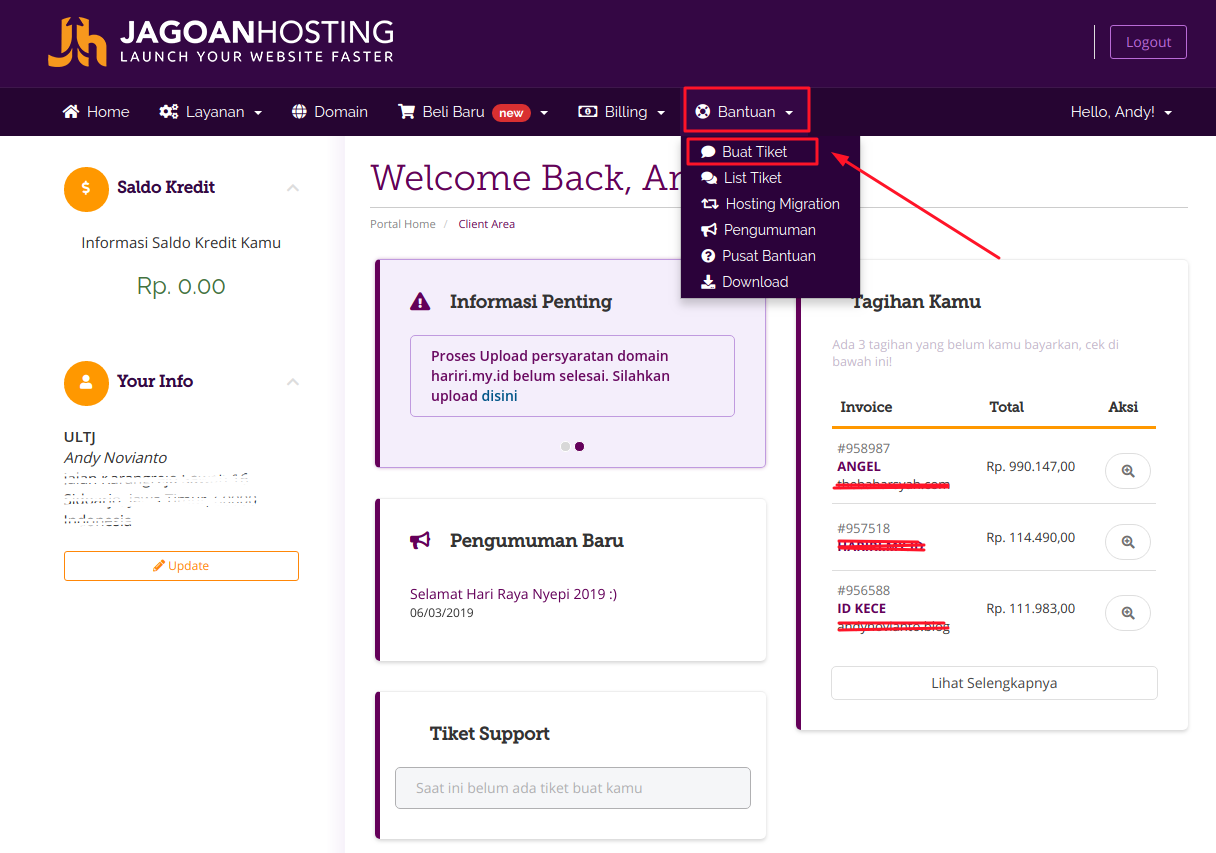Click the Your Info user icon
Screen dimensions: 1216x853
coord(86,382)
